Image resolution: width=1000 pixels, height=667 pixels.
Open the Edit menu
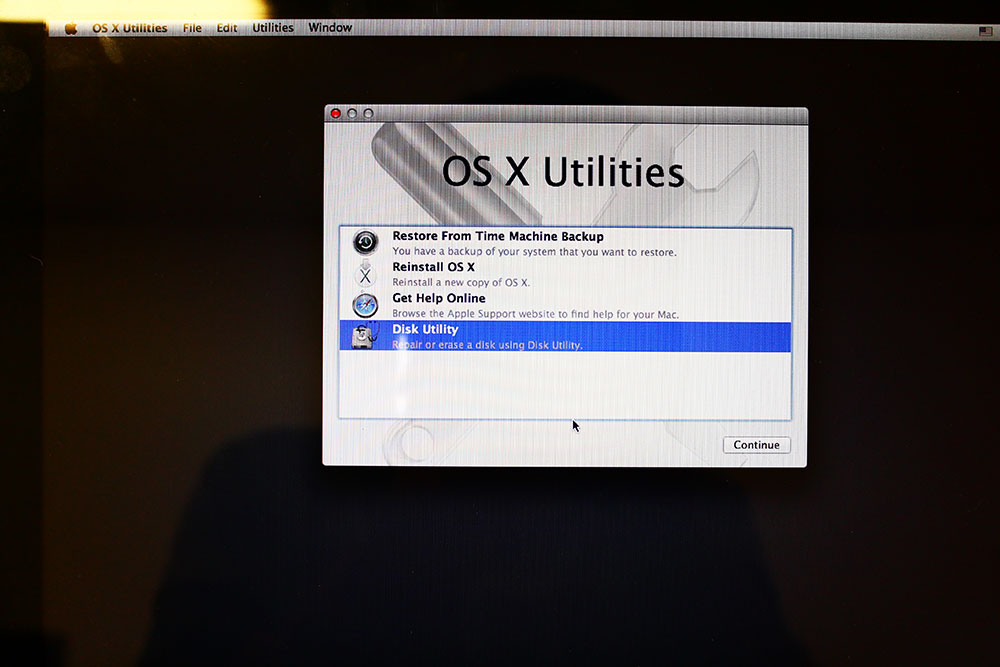(226, 28)
